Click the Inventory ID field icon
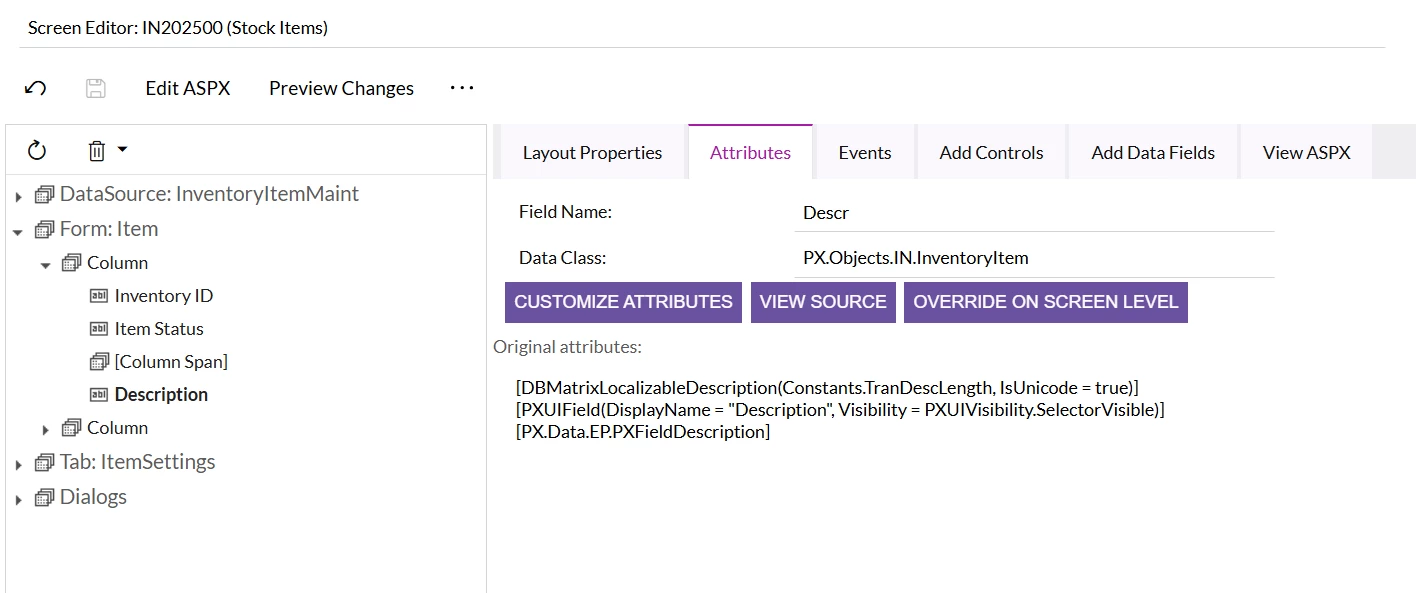Image resolution: width=1416 pixels, height=593 pixels. pyautogui.click(x=99, y=296)
